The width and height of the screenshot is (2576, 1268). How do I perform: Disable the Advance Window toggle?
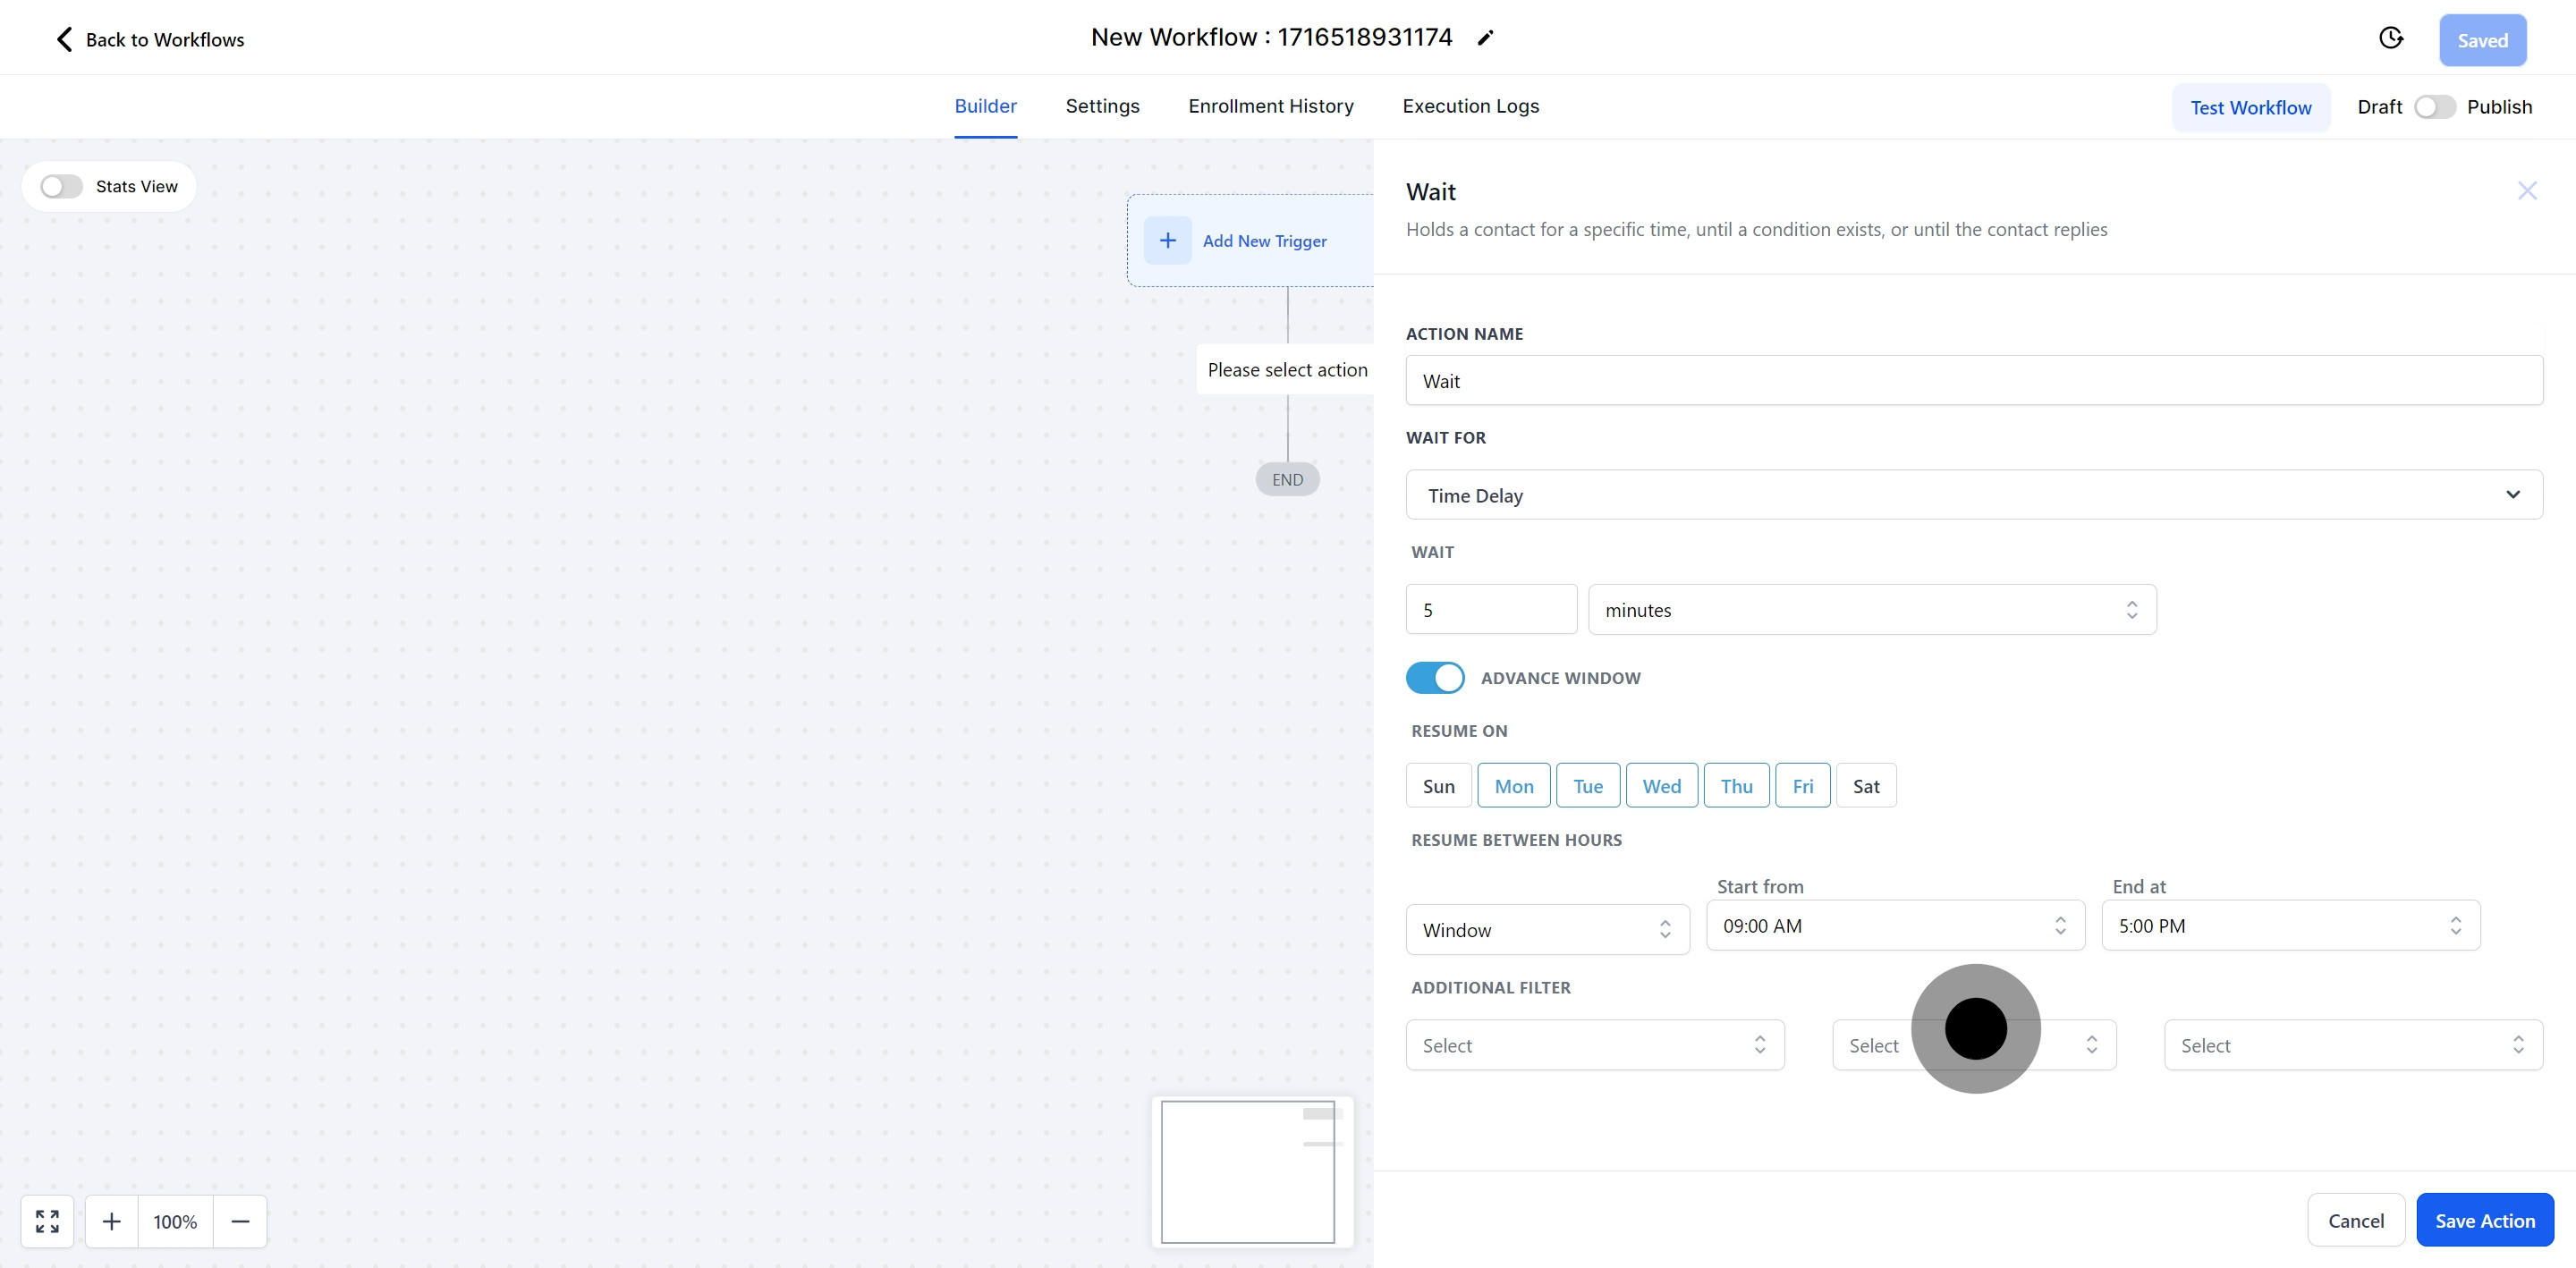point(1434,678)
